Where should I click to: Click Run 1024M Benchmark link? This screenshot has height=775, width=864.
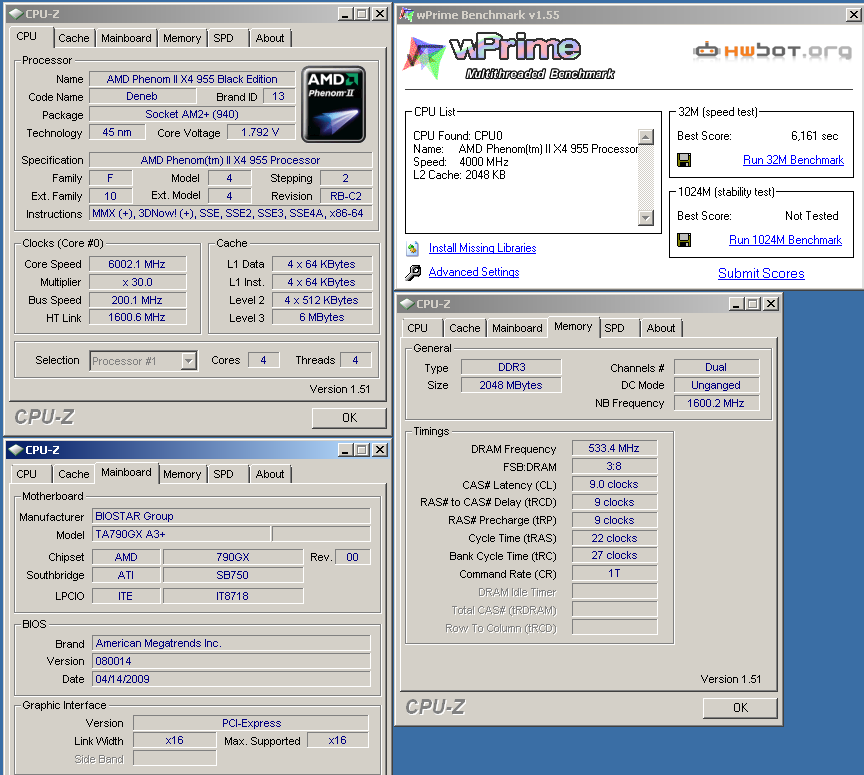click(785, 240)
